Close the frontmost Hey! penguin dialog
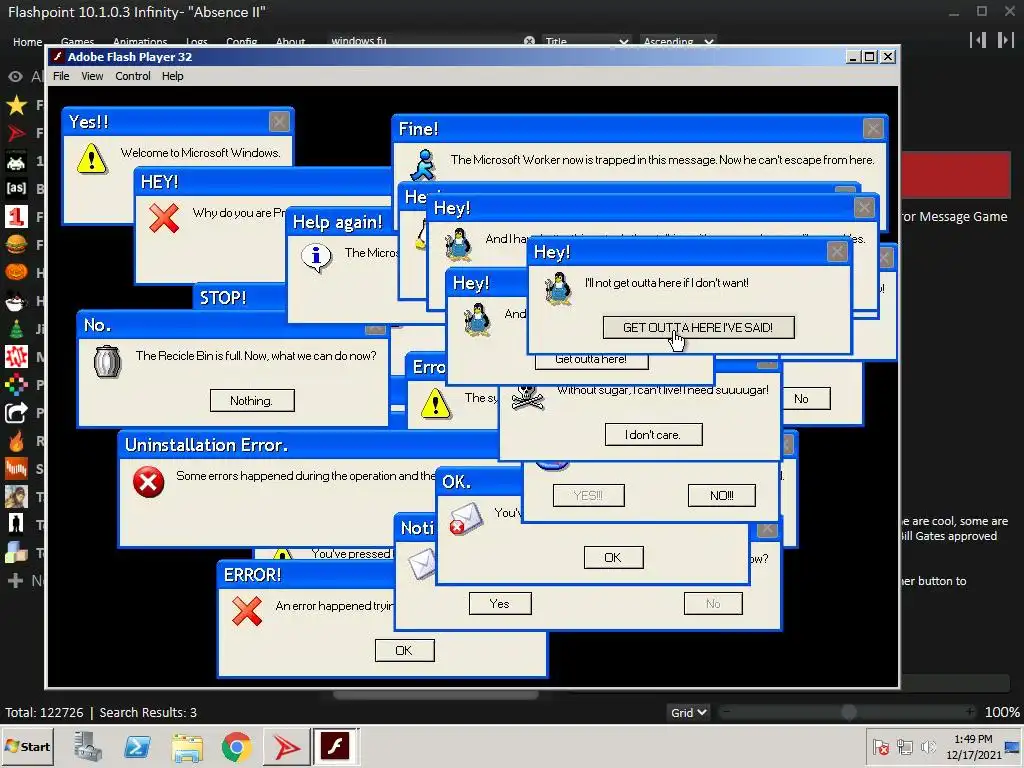Image resolution: width=1024 pixels, height=768 pixels. [x=837, y=251]
